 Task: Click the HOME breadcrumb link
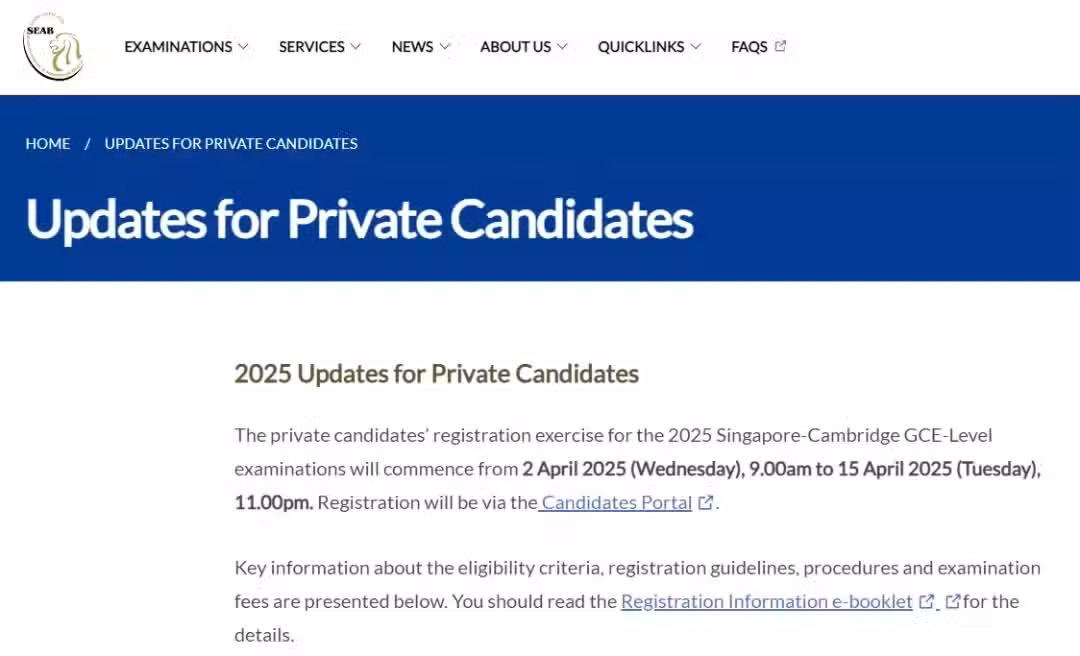(48, 143)
